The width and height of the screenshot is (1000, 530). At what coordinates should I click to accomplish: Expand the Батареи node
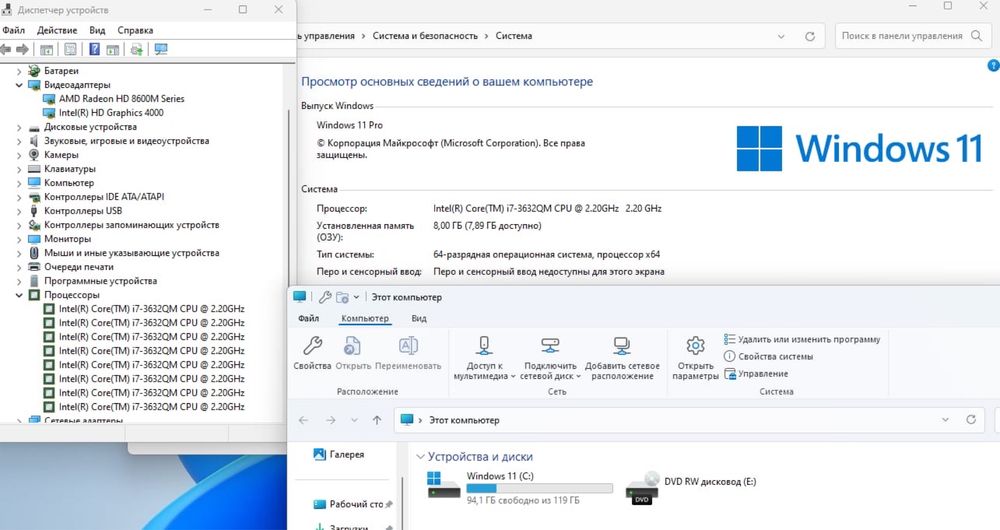coord(19,71)
